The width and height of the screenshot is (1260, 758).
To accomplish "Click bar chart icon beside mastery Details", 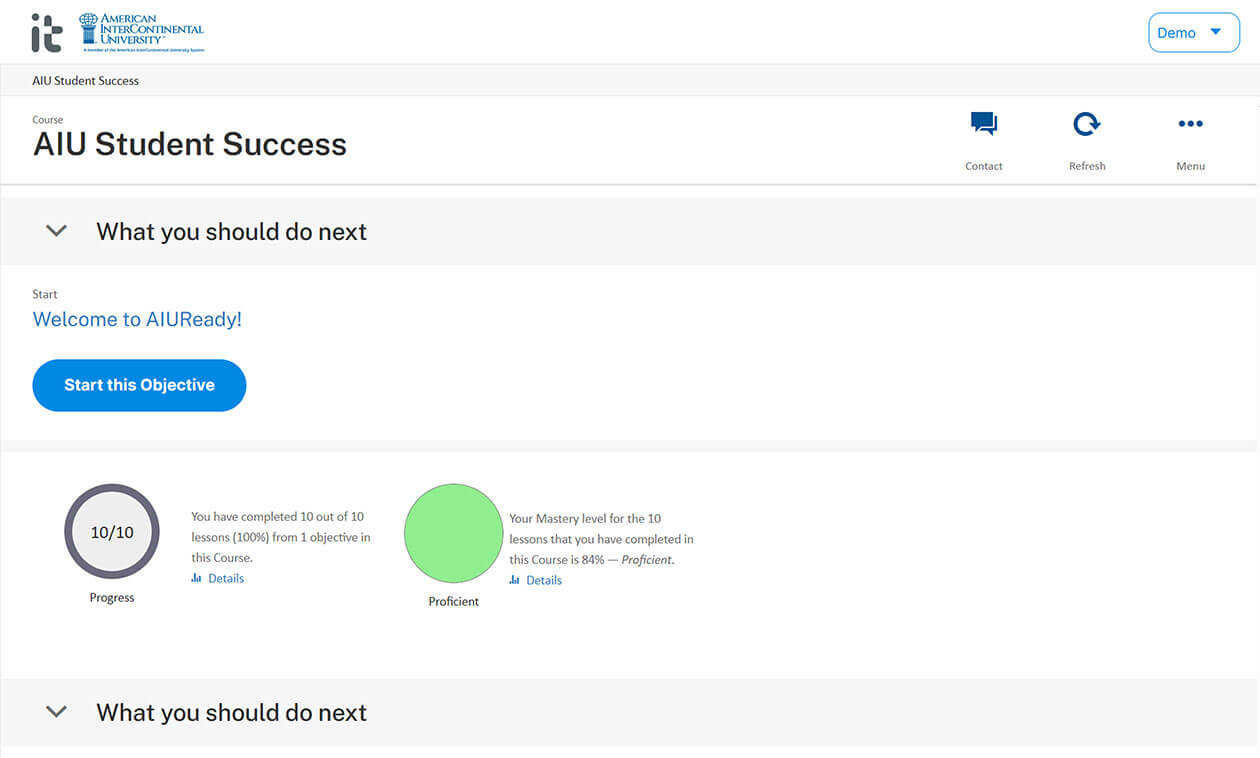I will click(515, 580).
